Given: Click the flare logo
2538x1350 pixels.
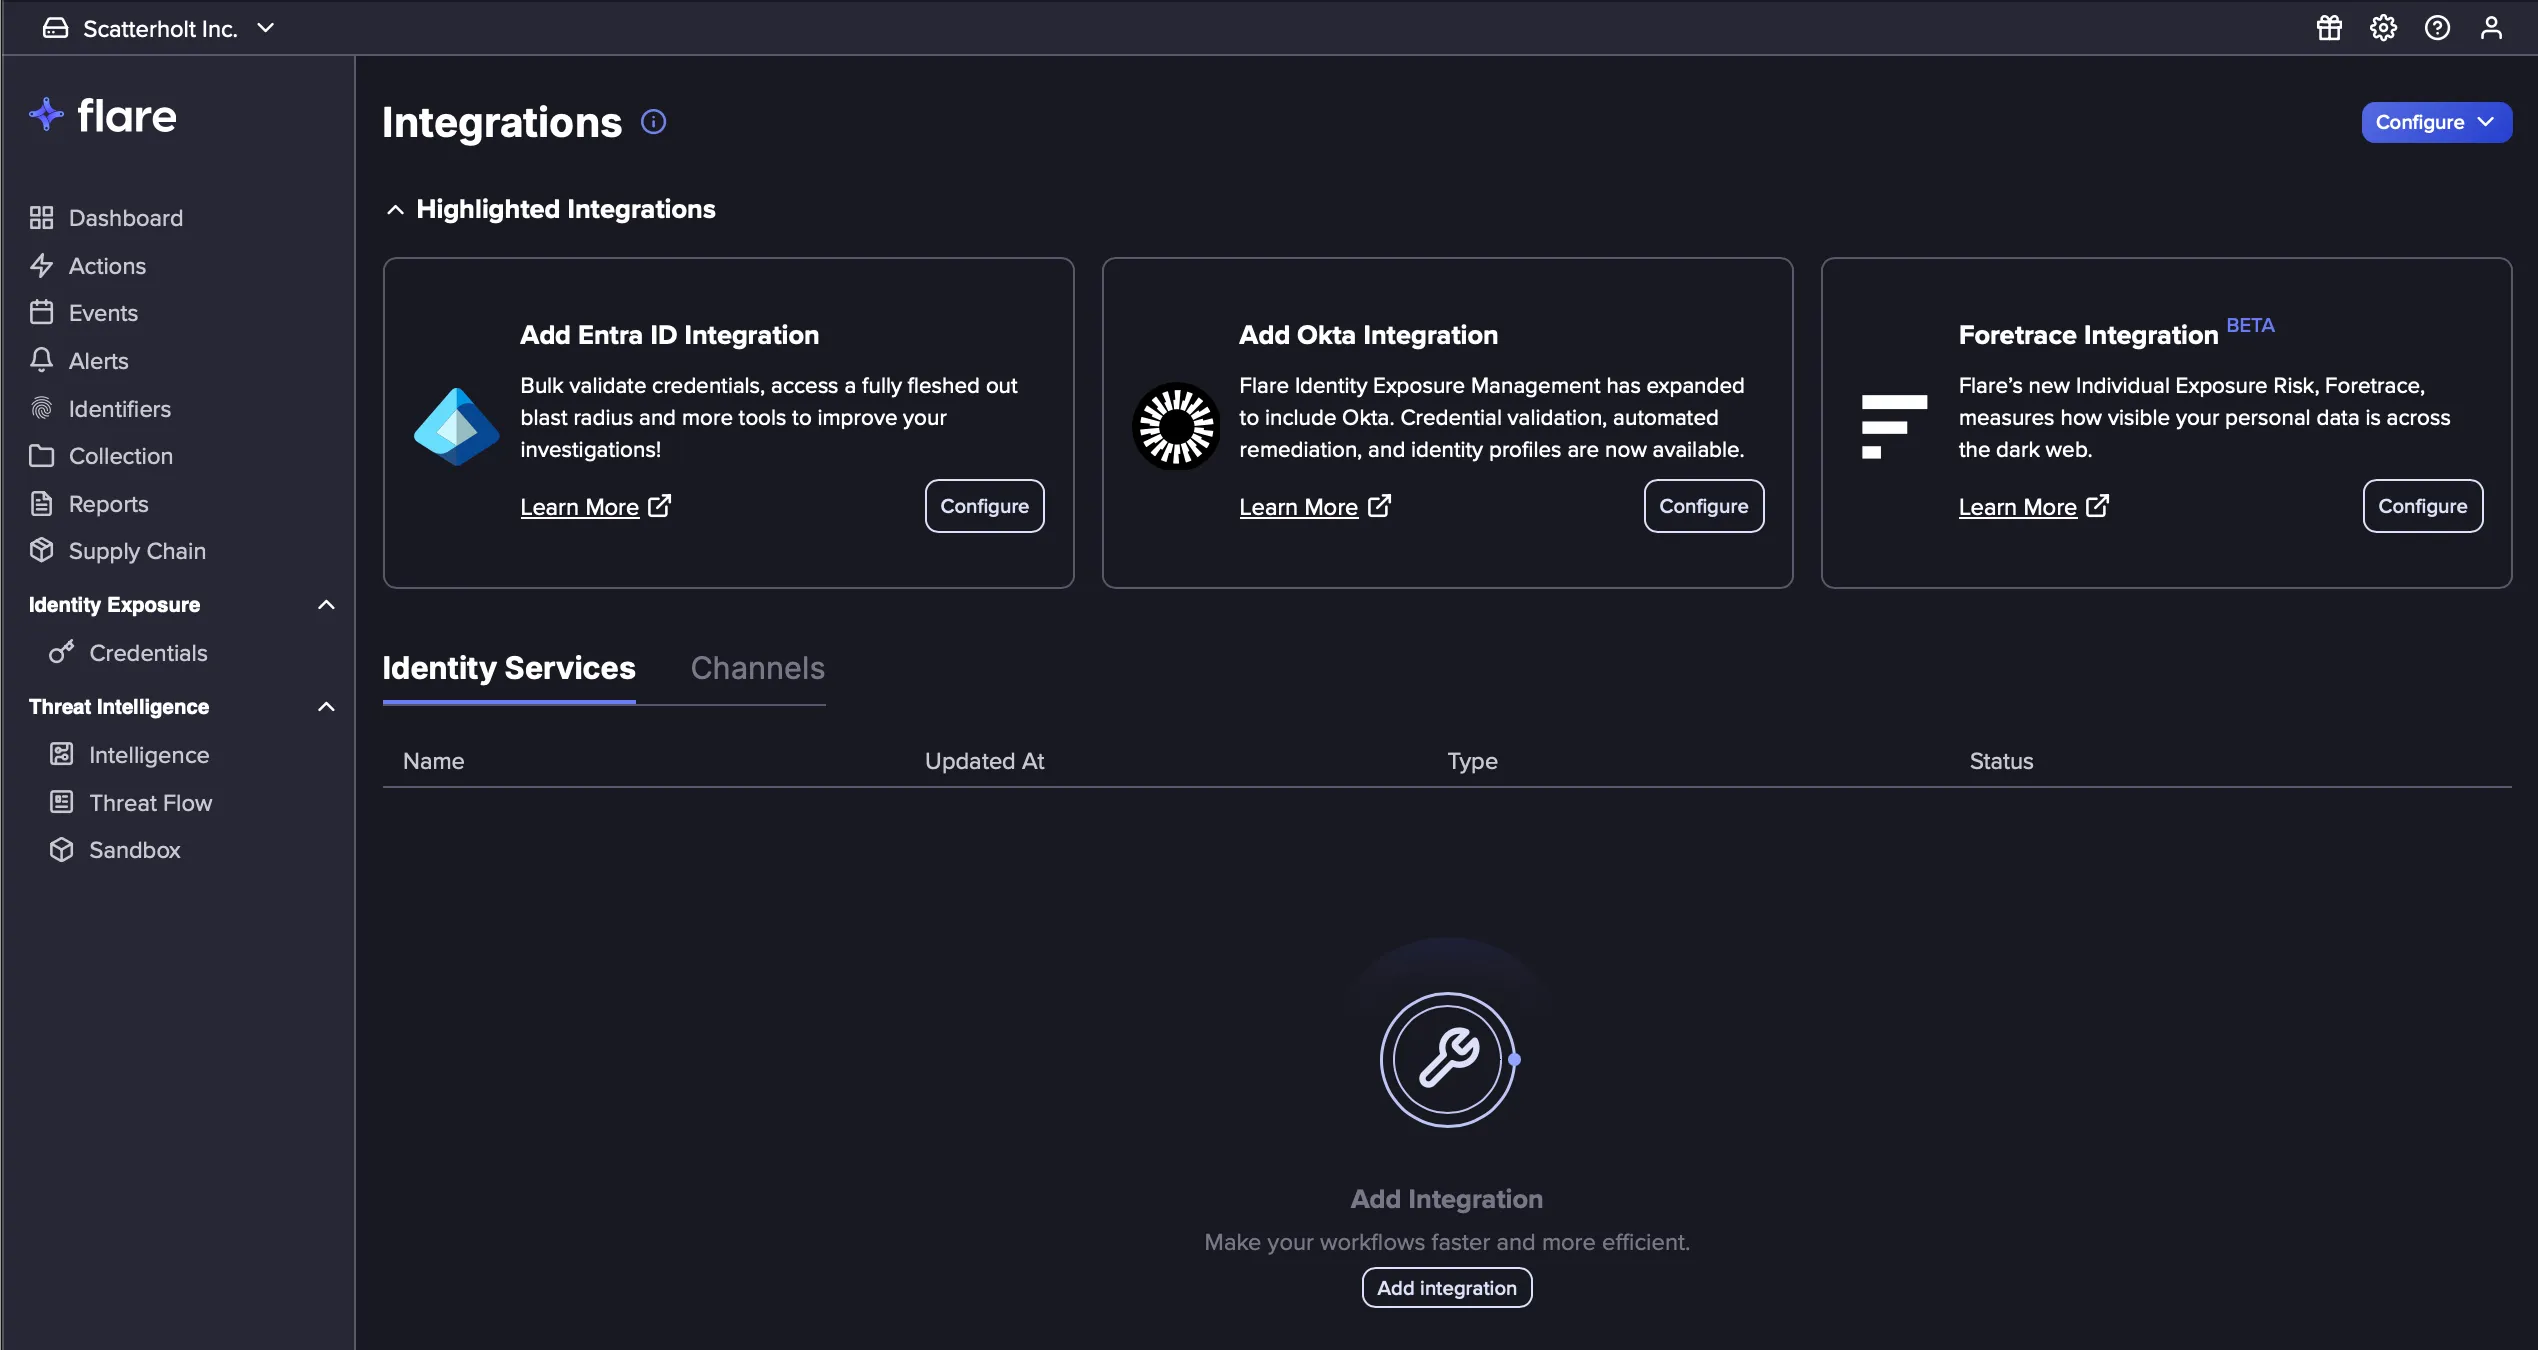Looking at the screenshot, I should 103,116.
